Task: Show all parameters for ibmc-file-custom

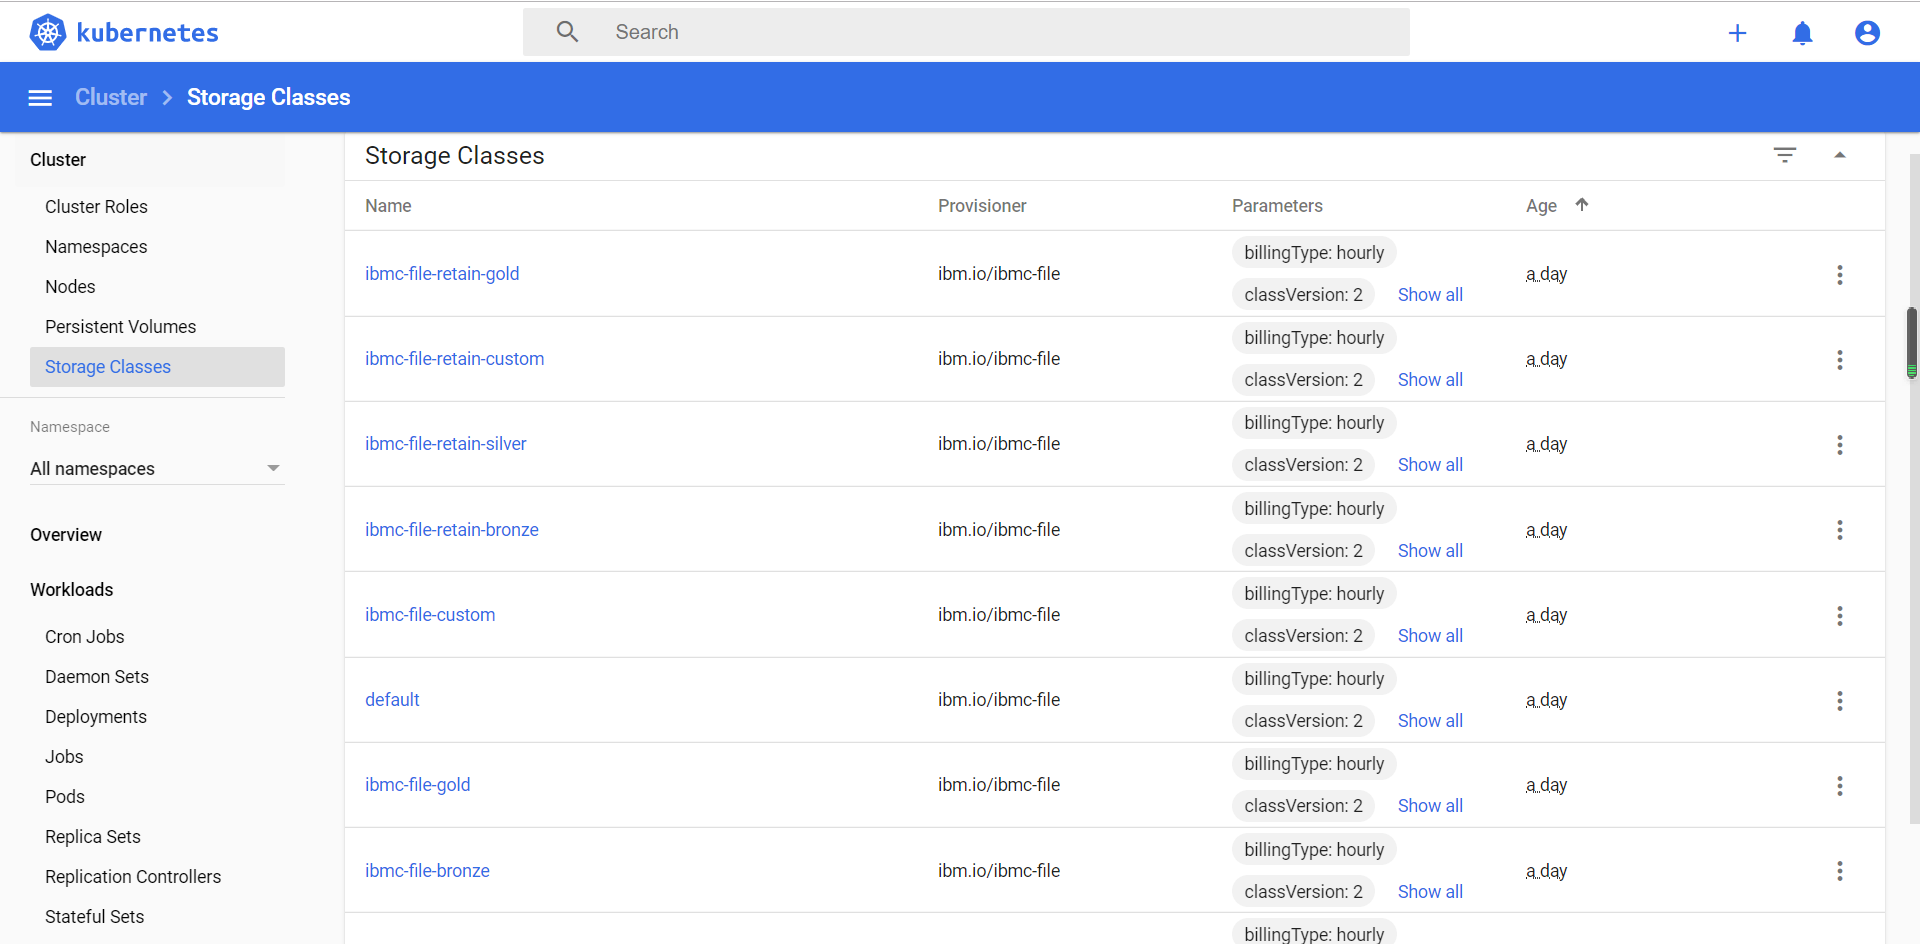Action: 1430,636
